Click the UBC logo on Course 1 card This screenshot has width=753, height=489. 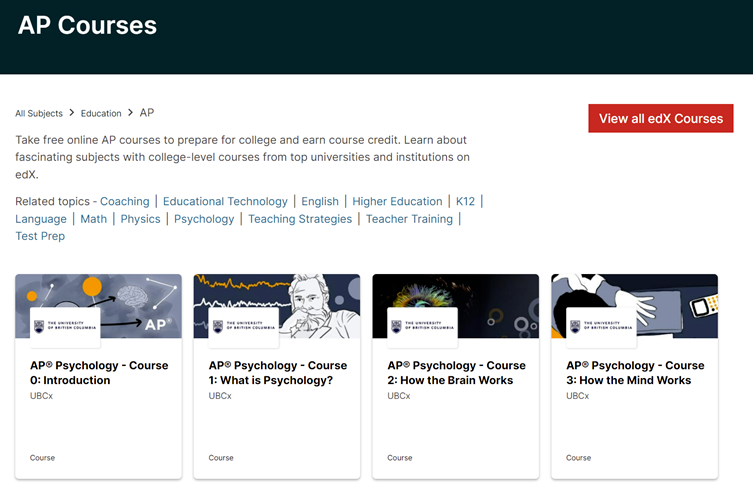click(241, 325)
